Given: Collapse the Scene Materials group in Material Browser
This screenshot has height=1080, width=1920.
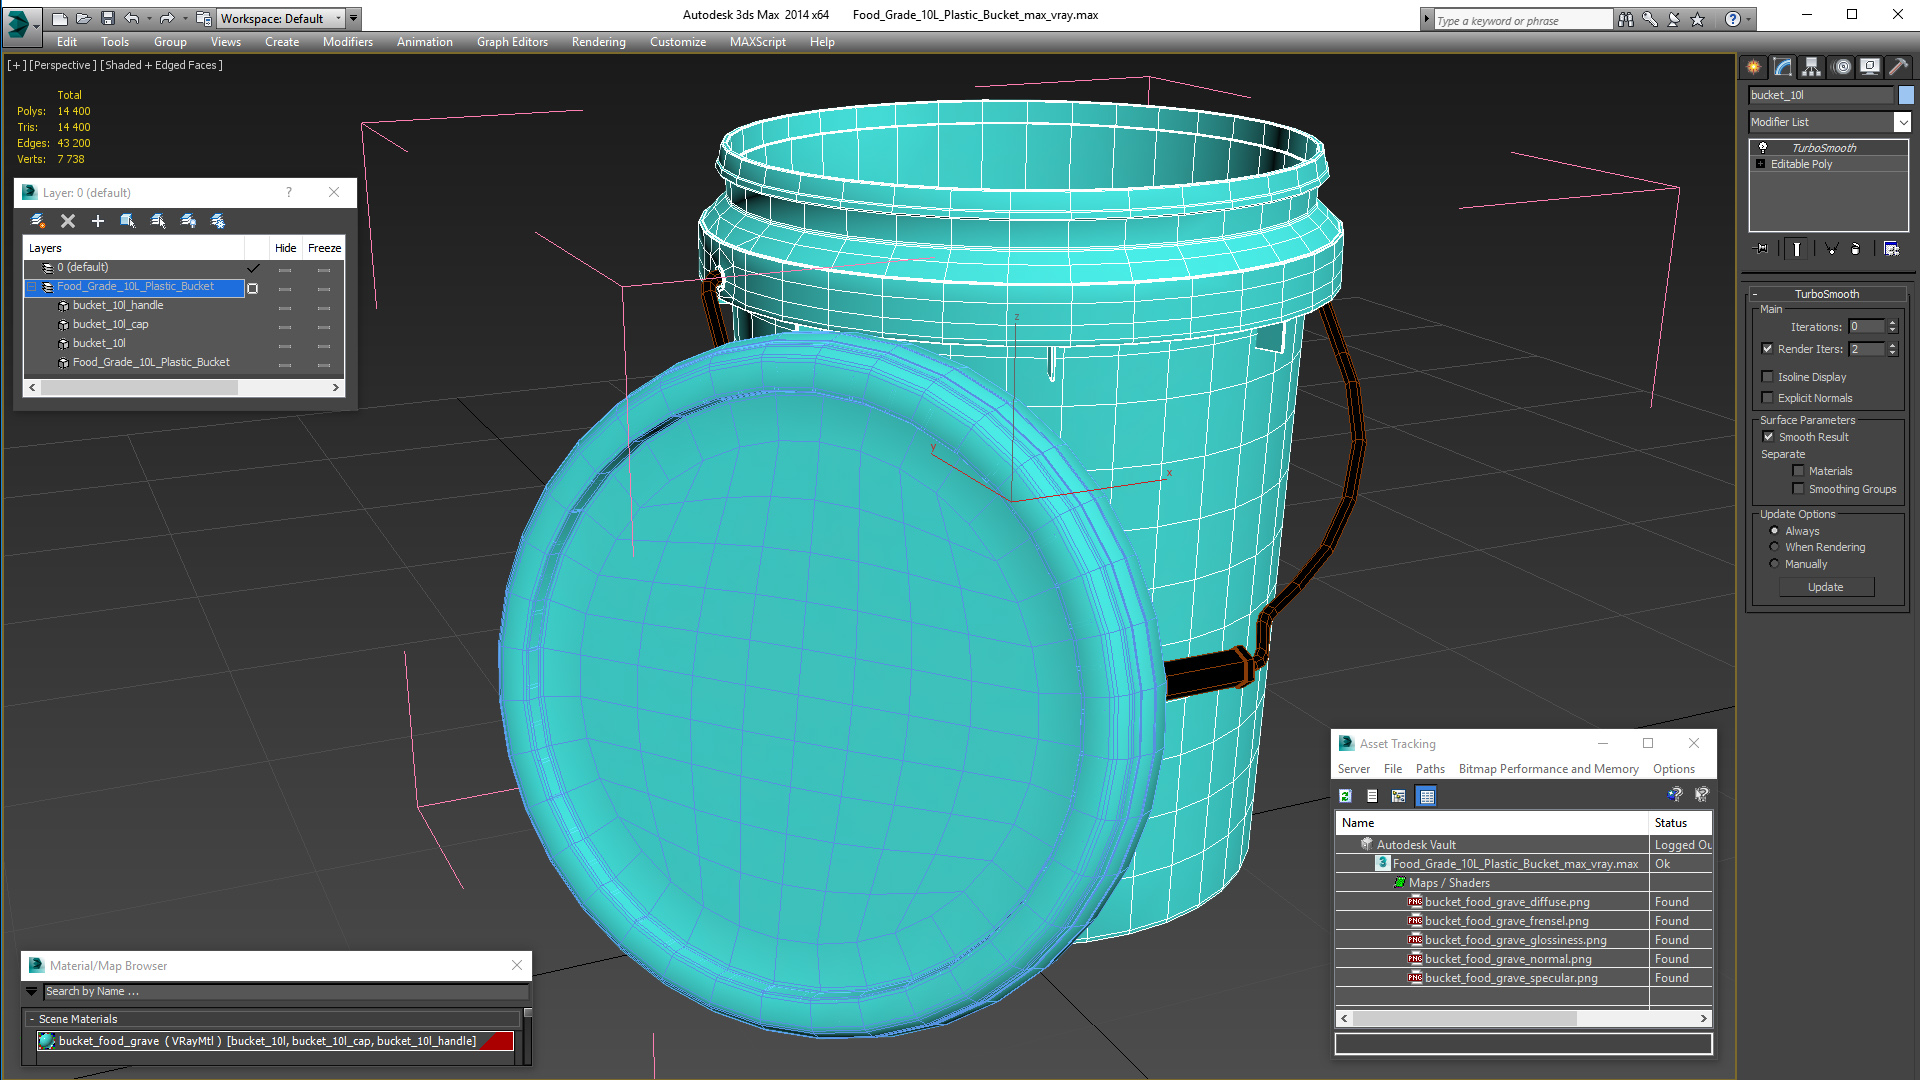Looking at the screenshot, I should [x=32, y=1019].
